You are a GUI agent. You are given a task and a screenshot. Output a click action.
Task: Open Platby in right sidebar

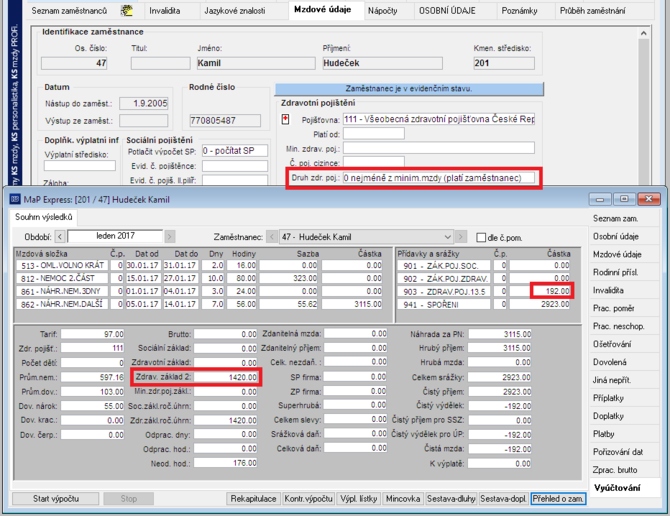point(624,434)
